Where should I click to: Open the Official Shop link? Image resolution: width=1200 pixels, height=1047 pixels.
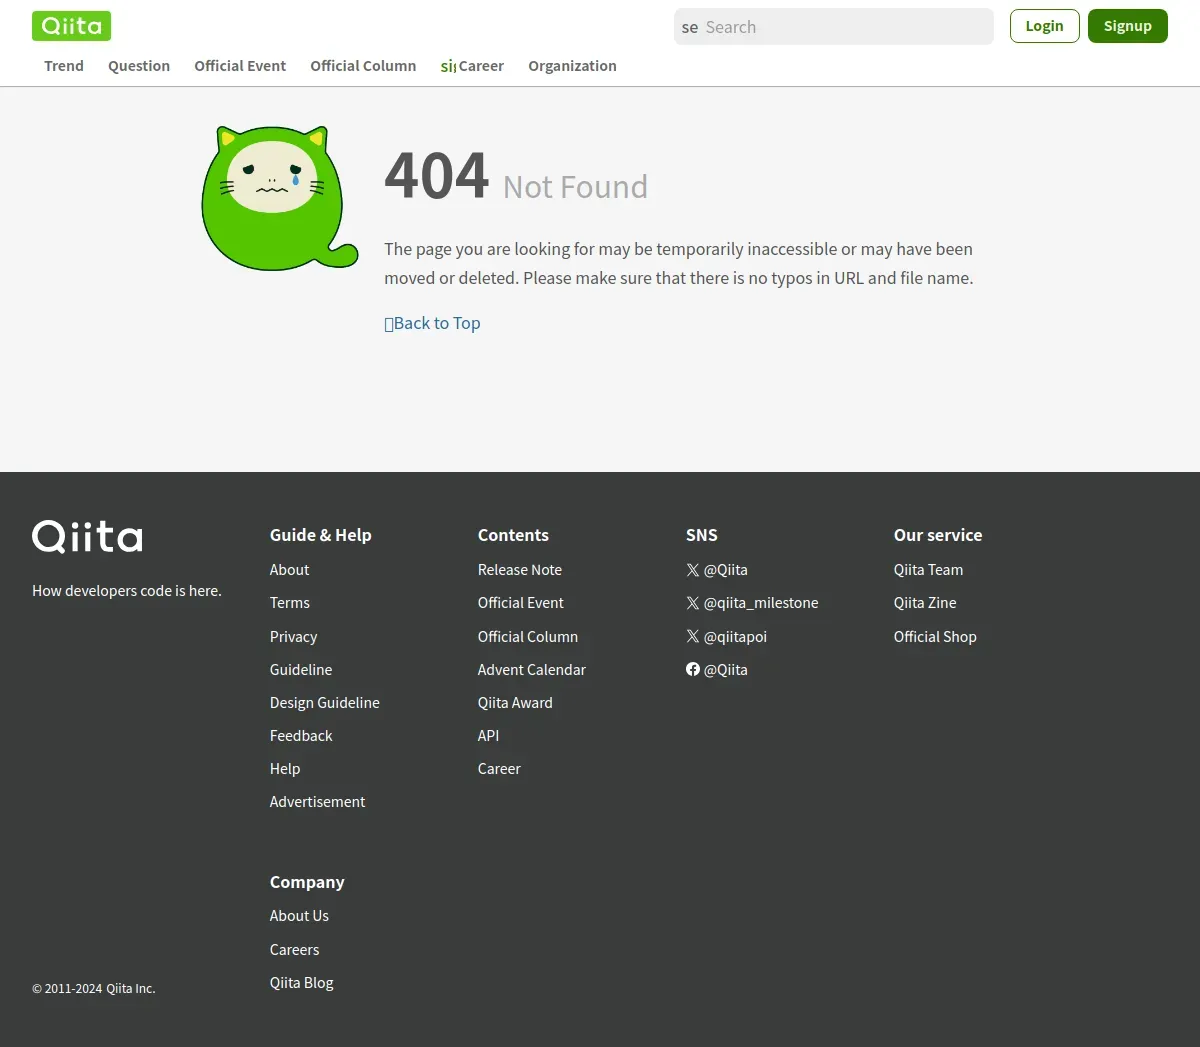tap(935, 637)
